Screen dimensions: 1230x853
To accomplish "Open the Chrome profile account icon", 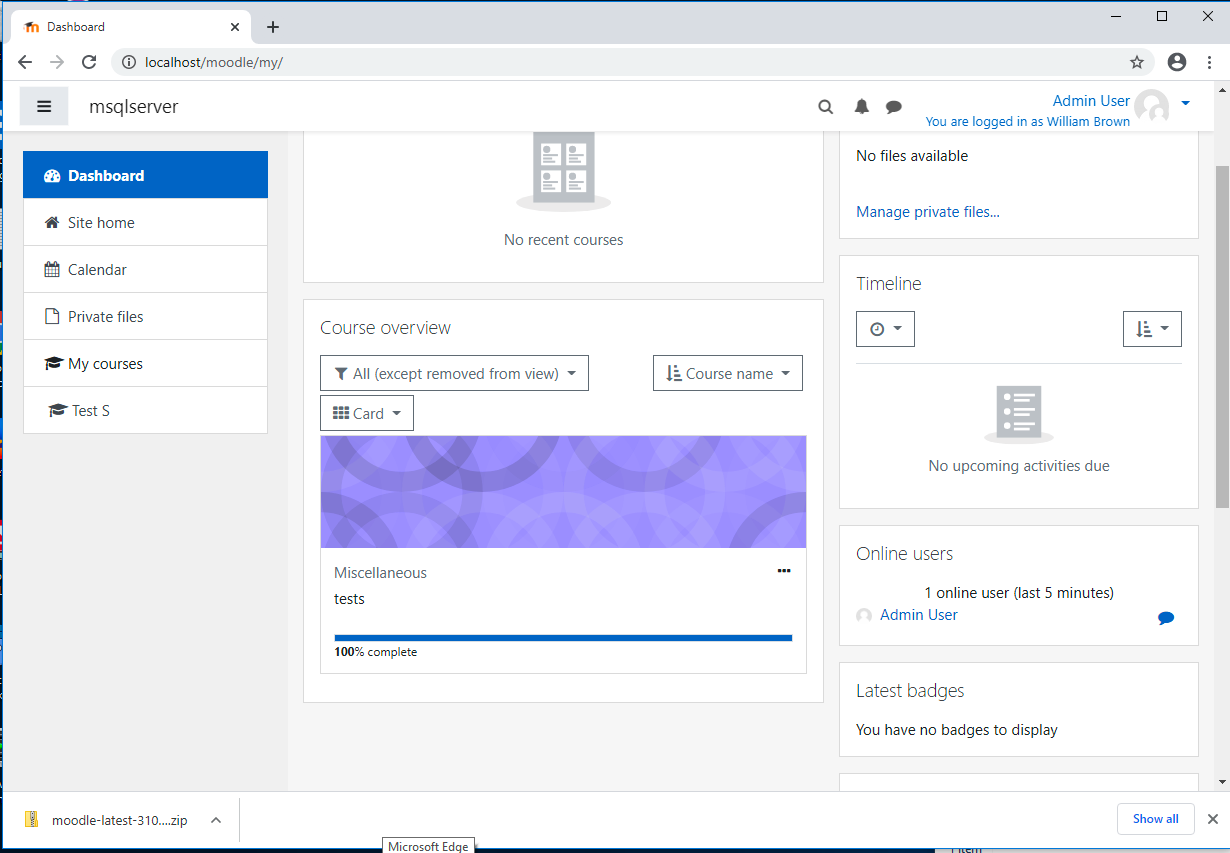I will tap(1177, 62).
